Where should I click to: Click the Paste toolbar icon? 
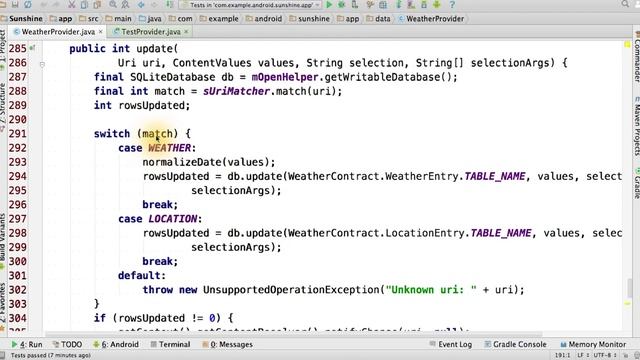pos(97,4)
